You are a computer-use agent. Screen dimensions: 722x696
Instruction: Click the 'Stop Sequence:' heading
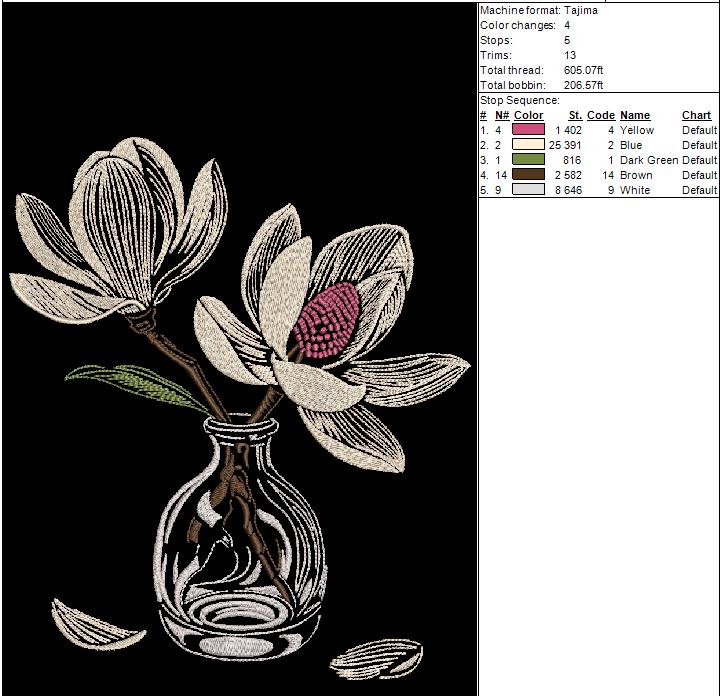pyautogui.click(x=520, y=100)
